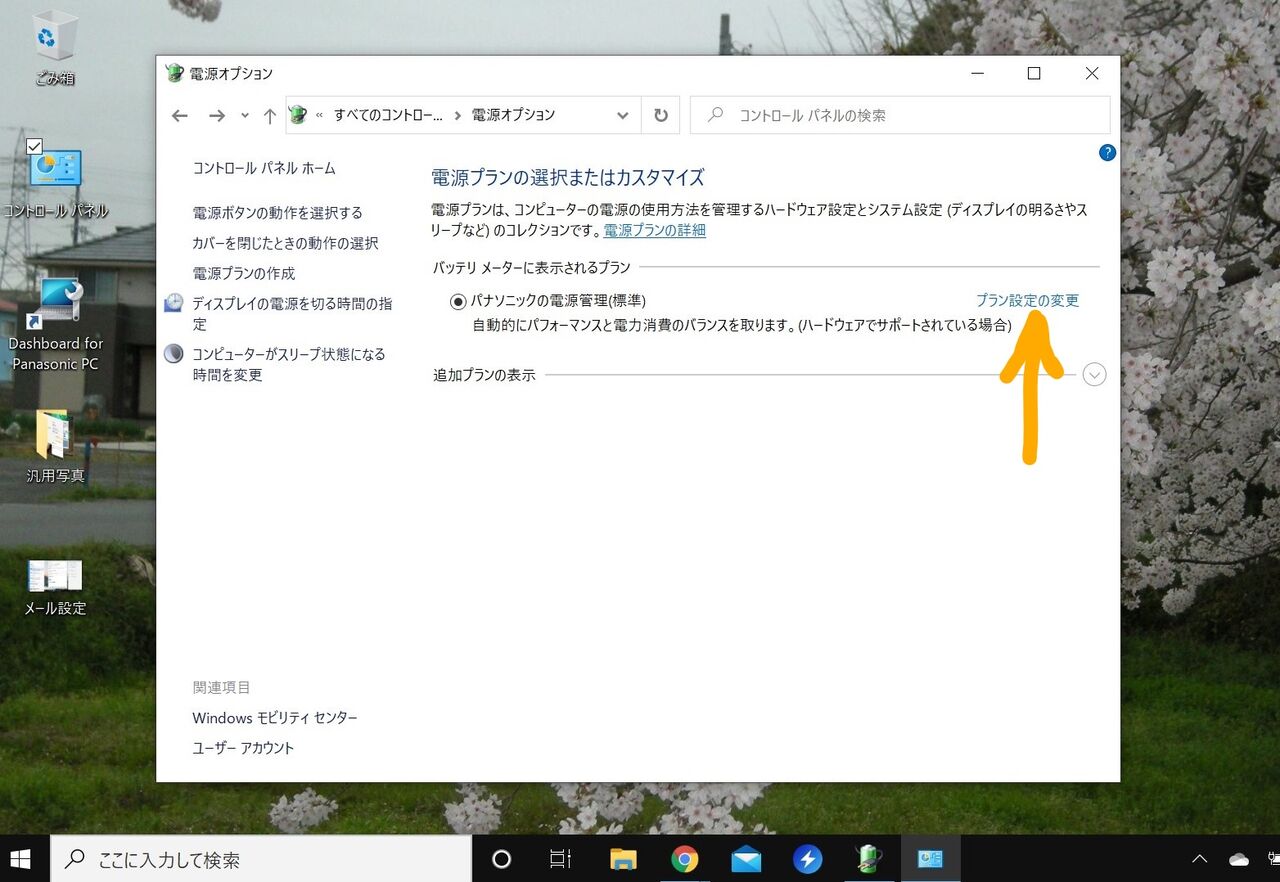
Task: Open Windows モビリティ センター link
Action: [x=275, y=718]
